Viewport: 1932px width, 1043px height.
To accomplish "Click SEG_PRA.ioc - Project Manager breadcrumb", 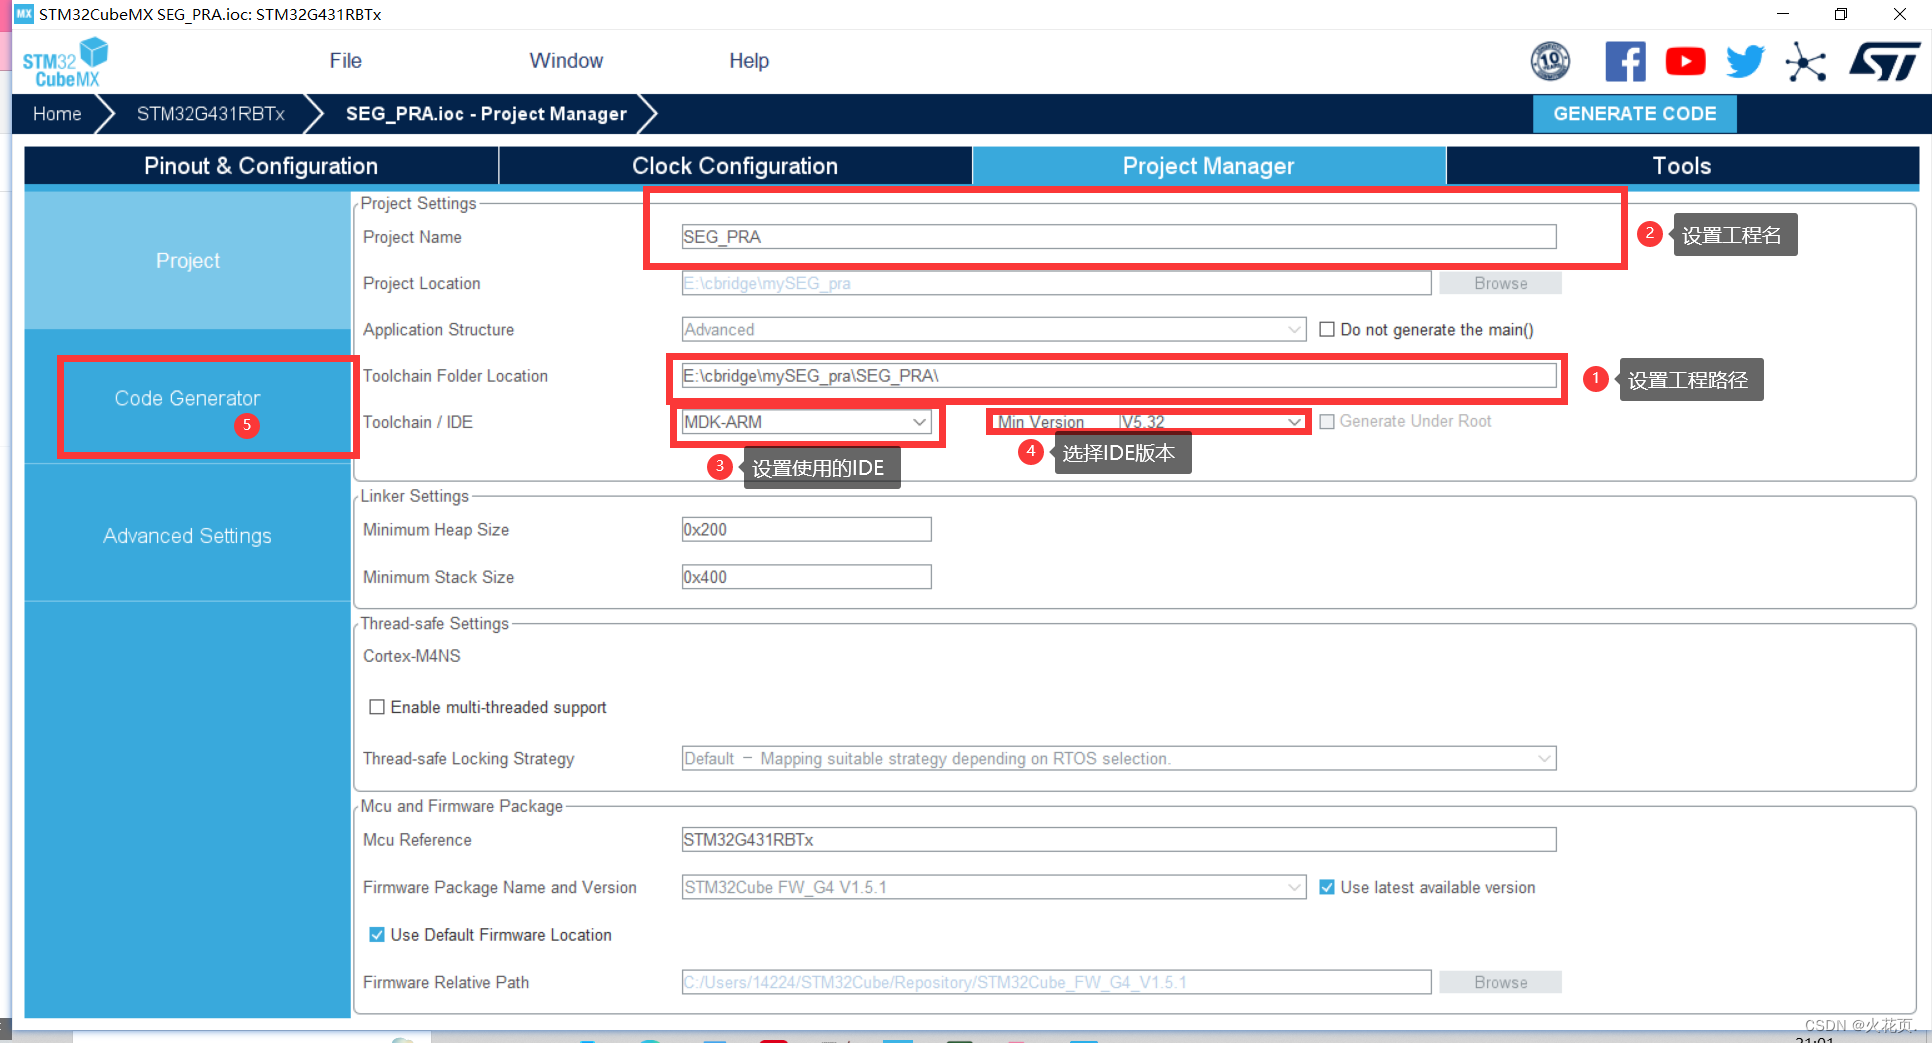I will (486, 114).
